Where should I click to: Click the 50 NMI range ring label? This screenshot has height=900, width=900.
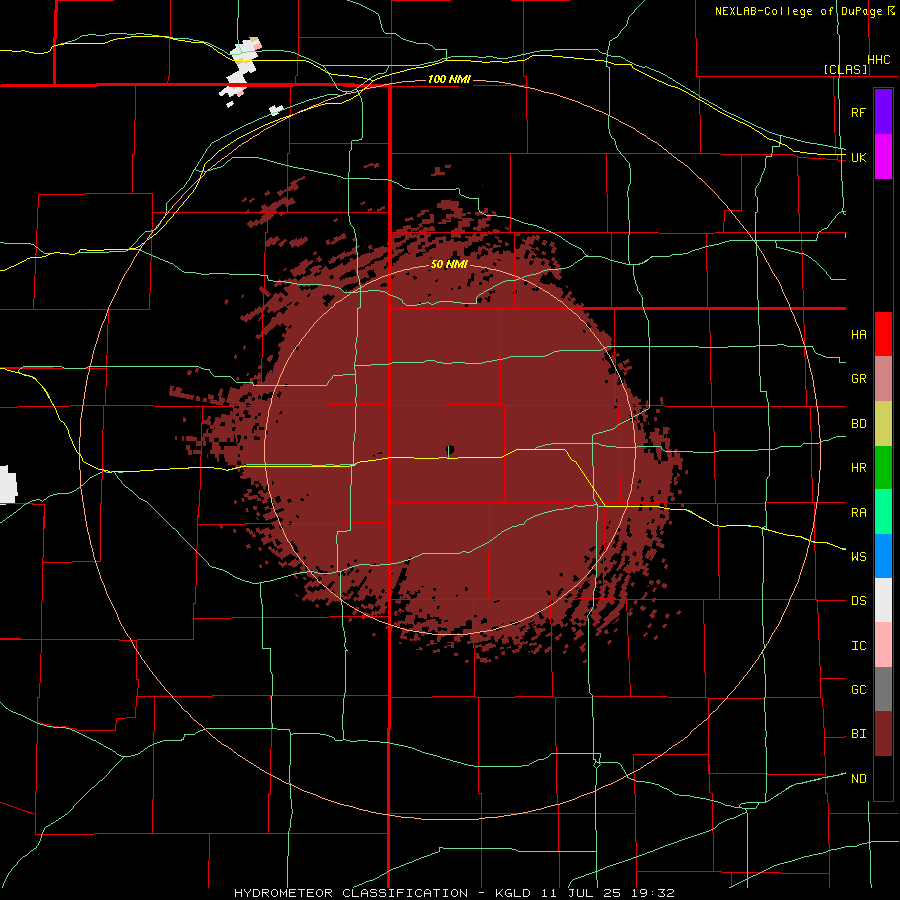click(449, 264)
